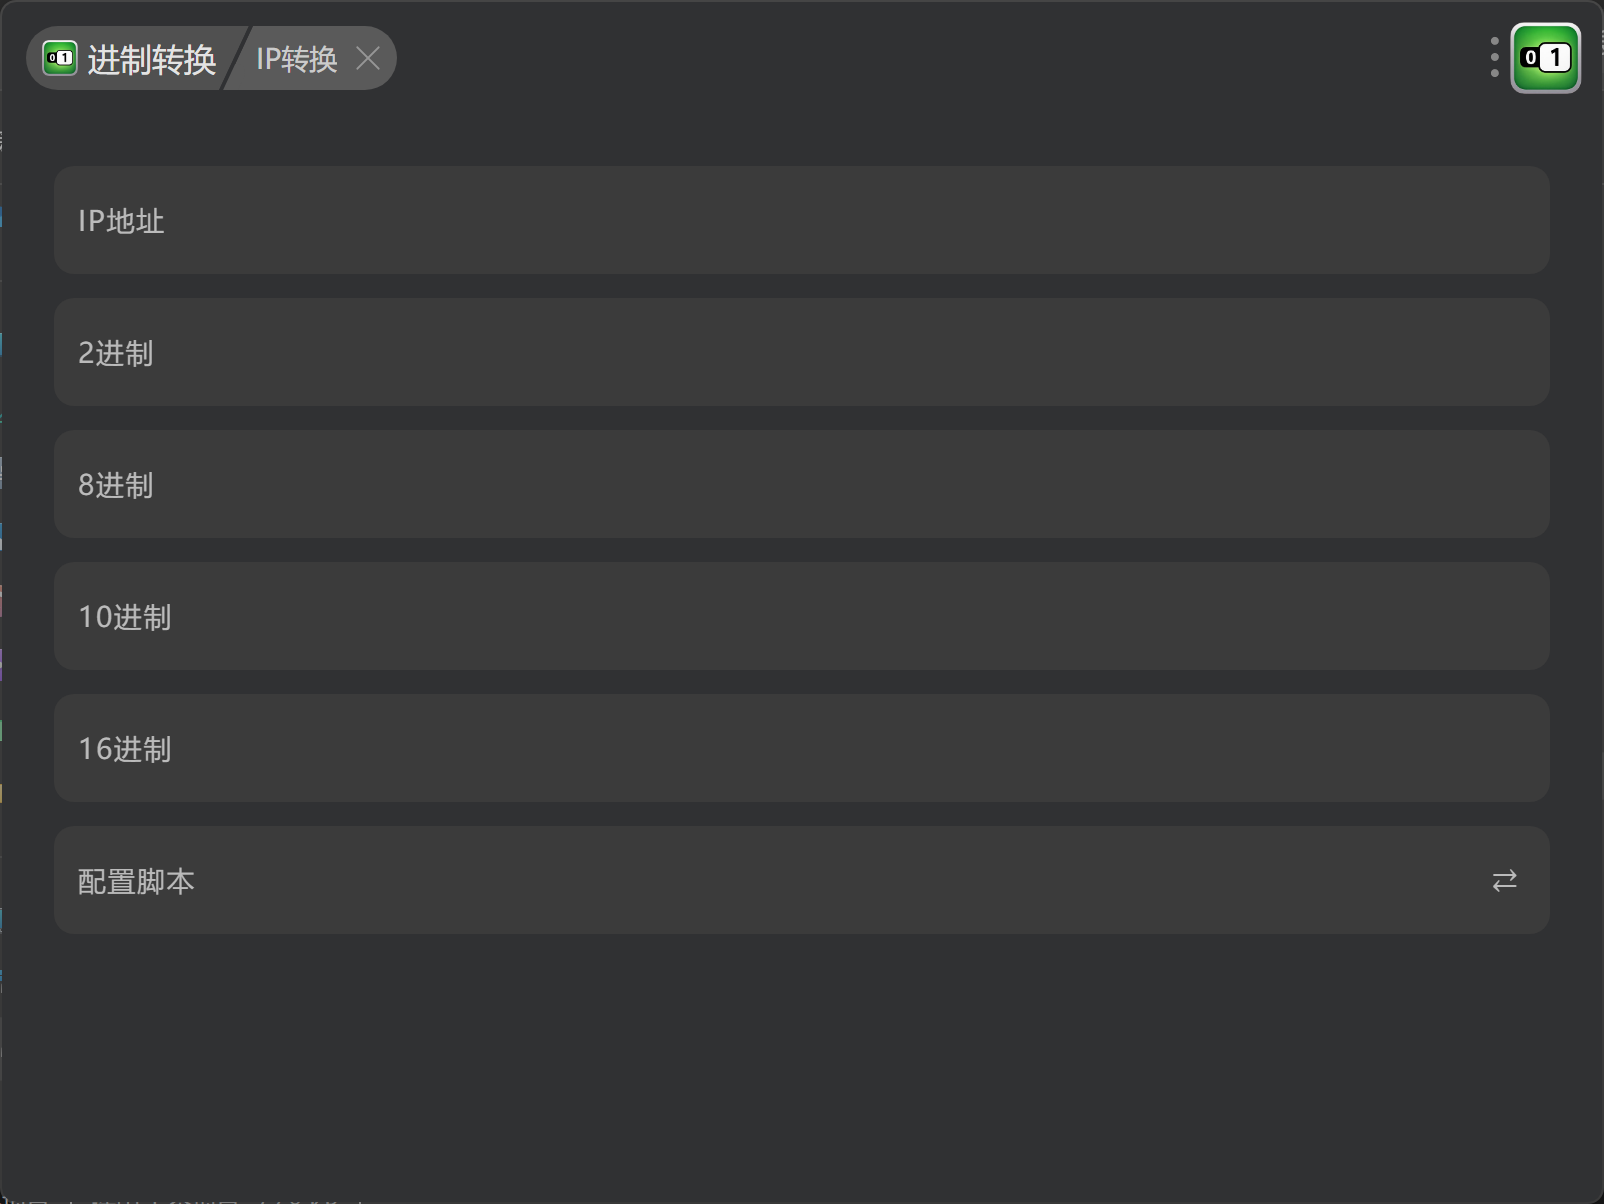Click the 8进制 placeholder label text
Viewport: 1604px width, 1204px height.
tap(116, 485)
